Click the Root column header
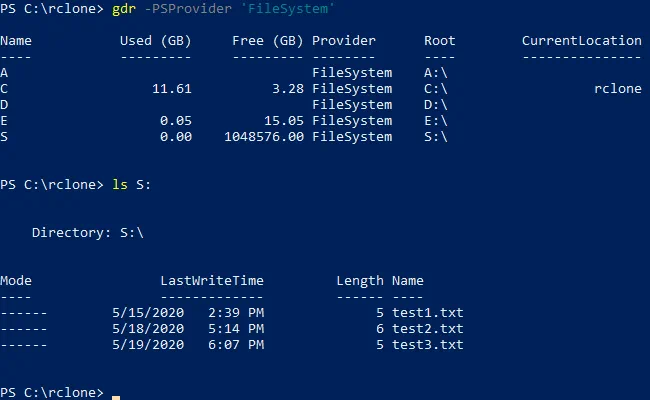Screen dimensions: 650x400 click(439, 41)
